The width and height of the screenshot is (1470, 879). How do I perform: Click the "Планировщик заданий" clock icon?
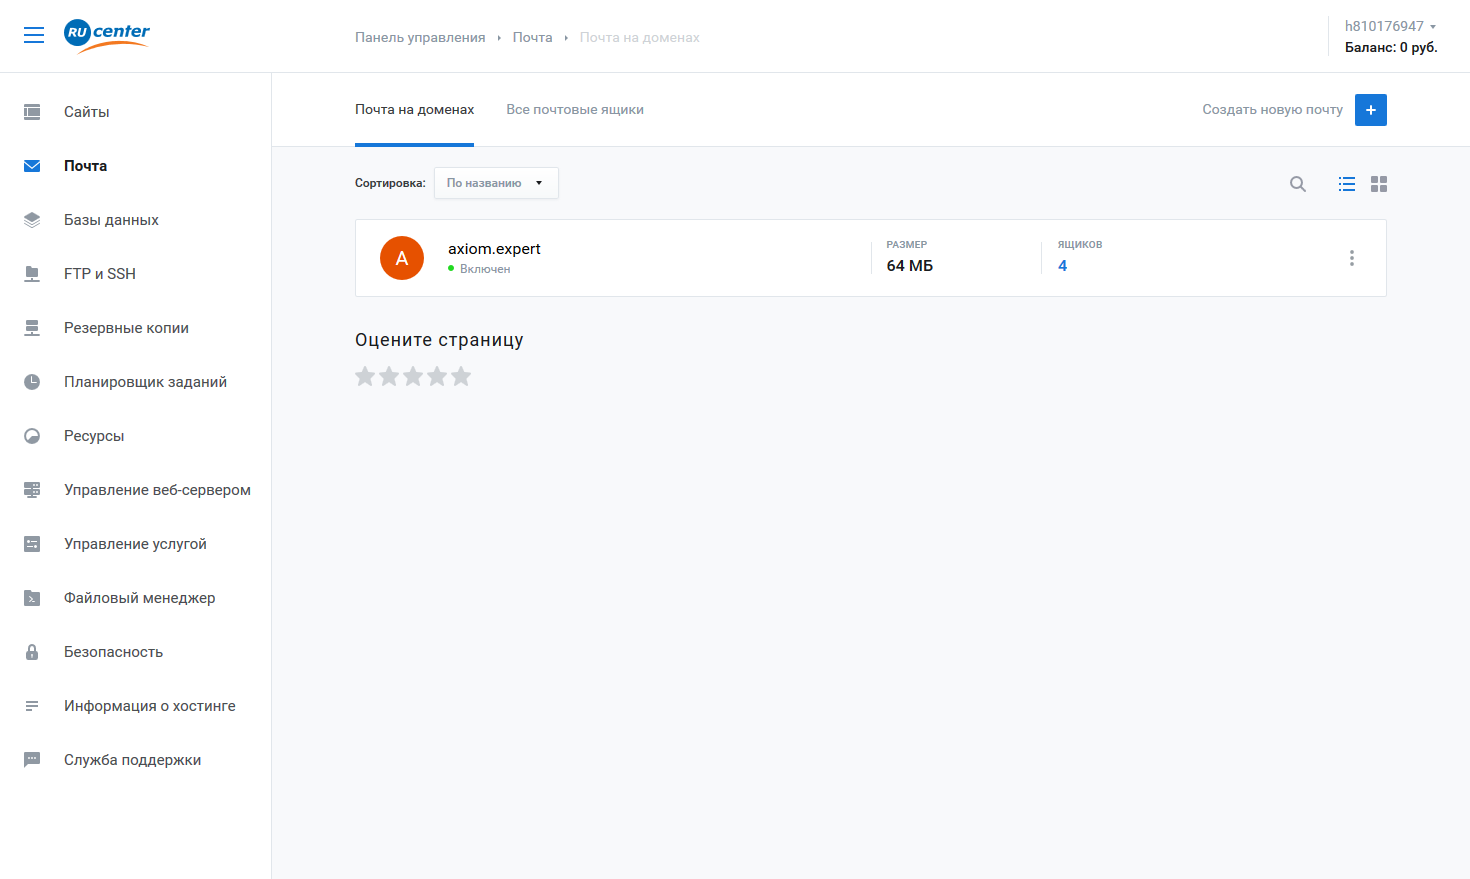pyautogui.click(x=32, y=382)
